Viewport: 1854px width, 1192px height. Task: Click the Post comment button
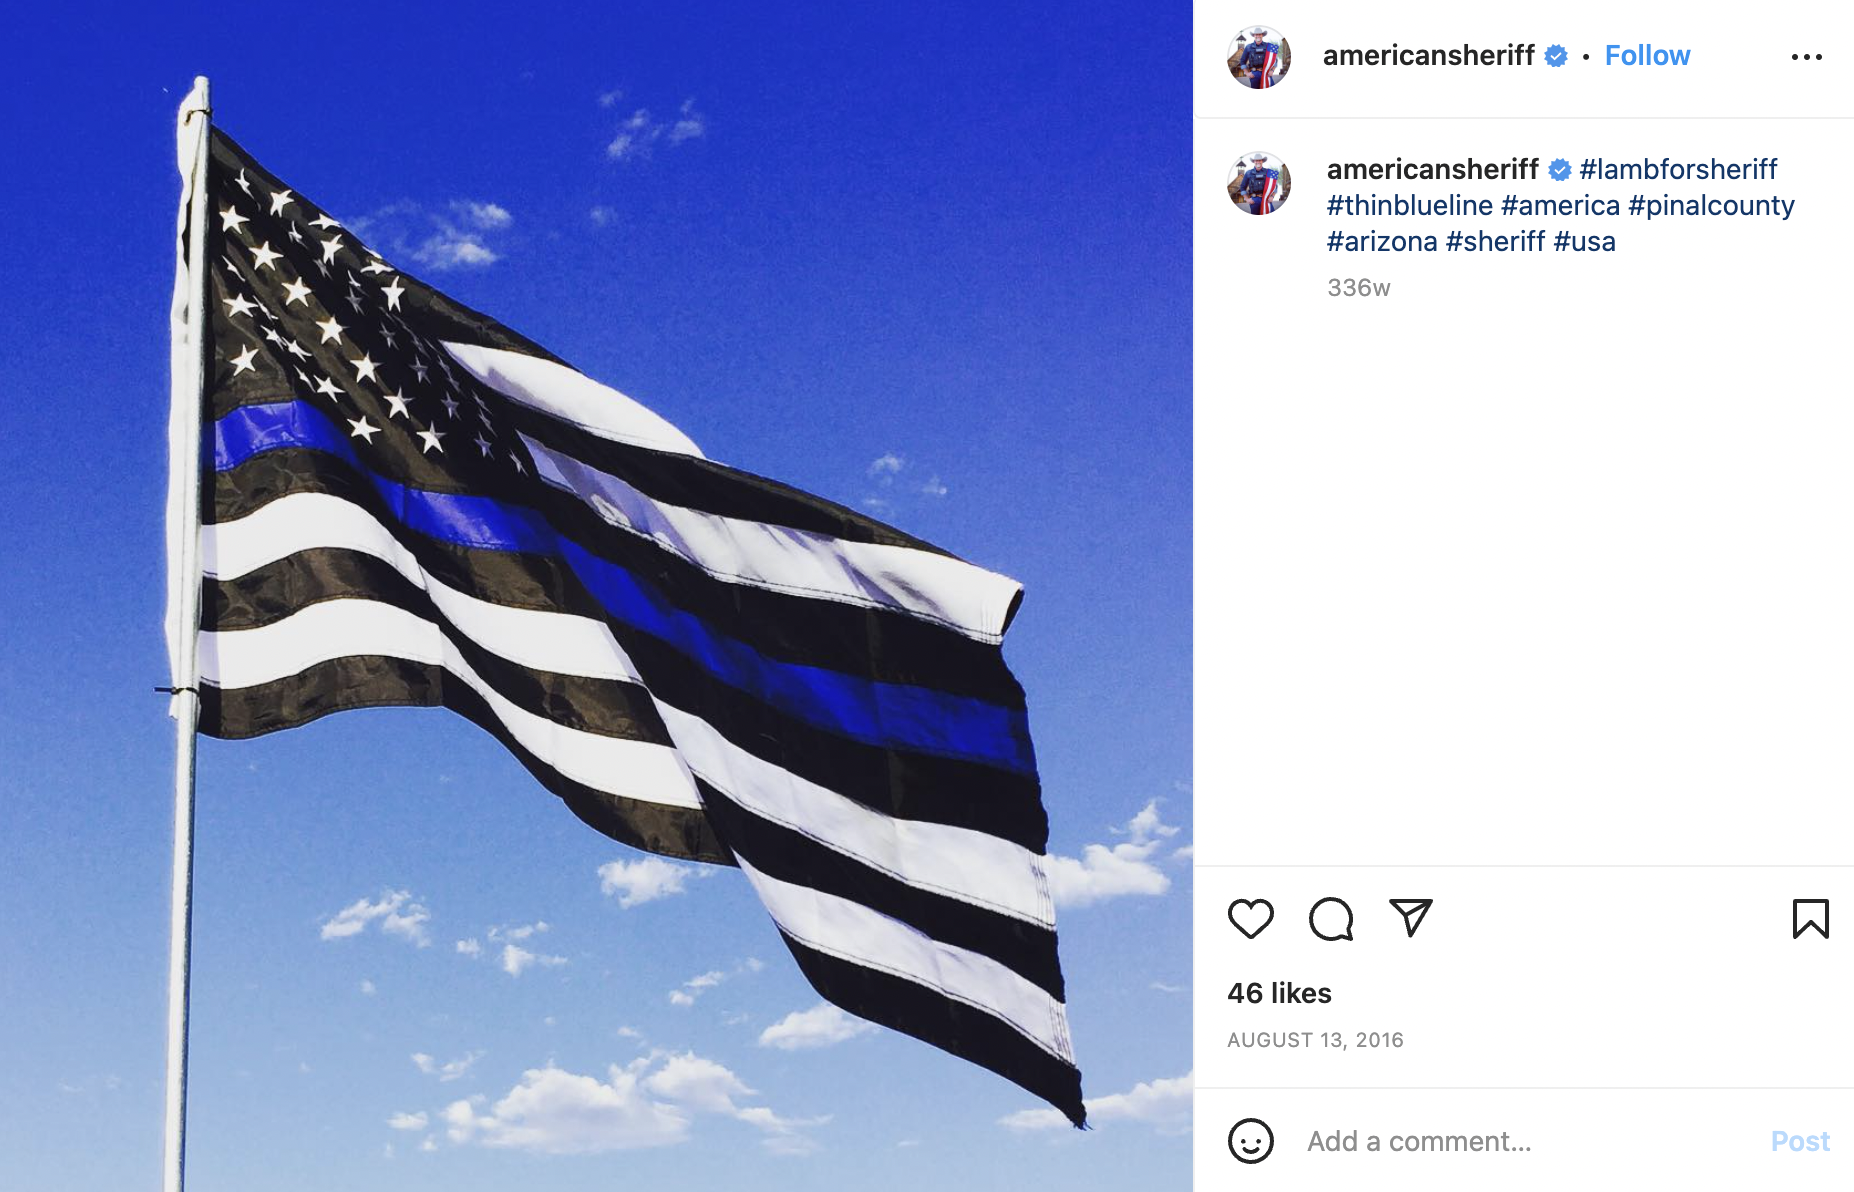[x=1800, y=1141]
